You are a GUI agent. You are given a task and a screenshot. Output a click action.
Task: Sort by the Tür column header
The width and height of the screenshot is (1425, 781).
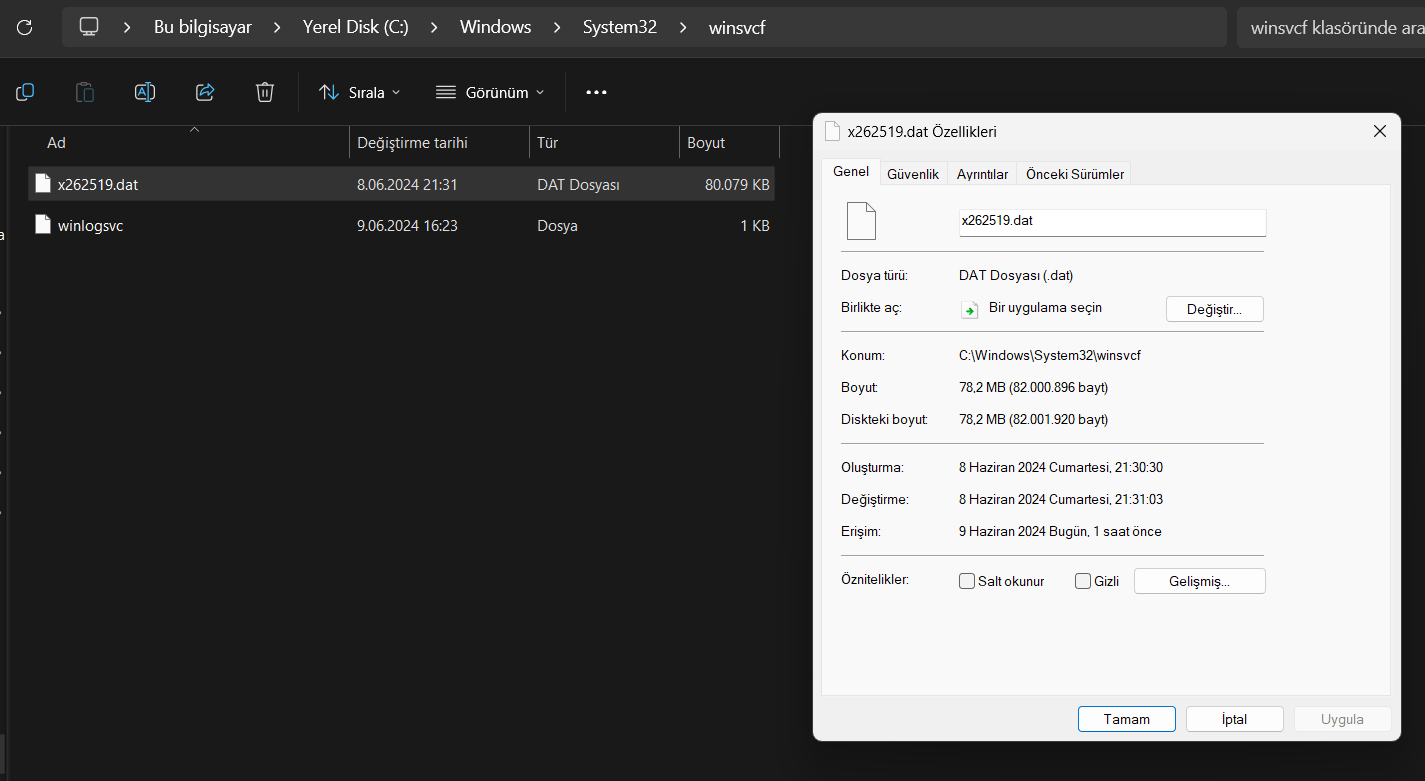click(x=604, y=143)
